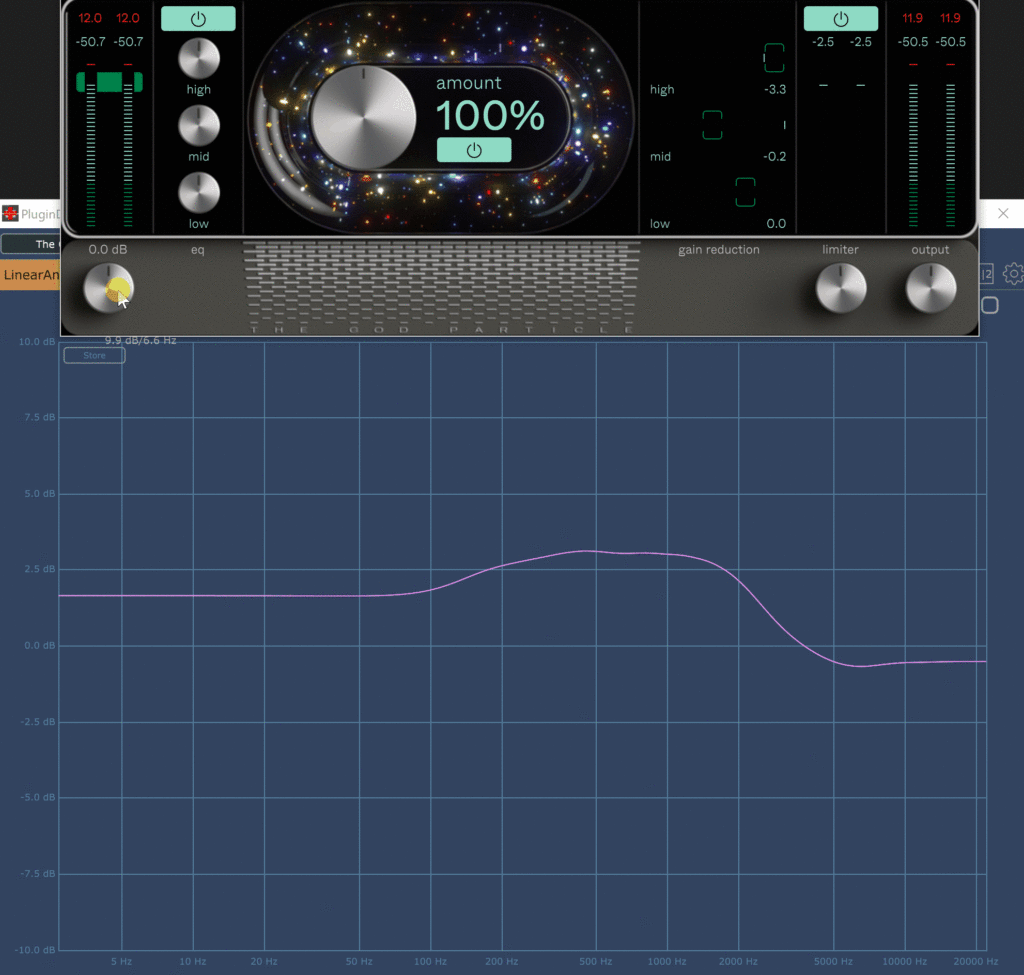Image resolution: width=1024 pixels, height=975 pixels.
Task: Open the settings gear icon
Action: click(1012, 274)
